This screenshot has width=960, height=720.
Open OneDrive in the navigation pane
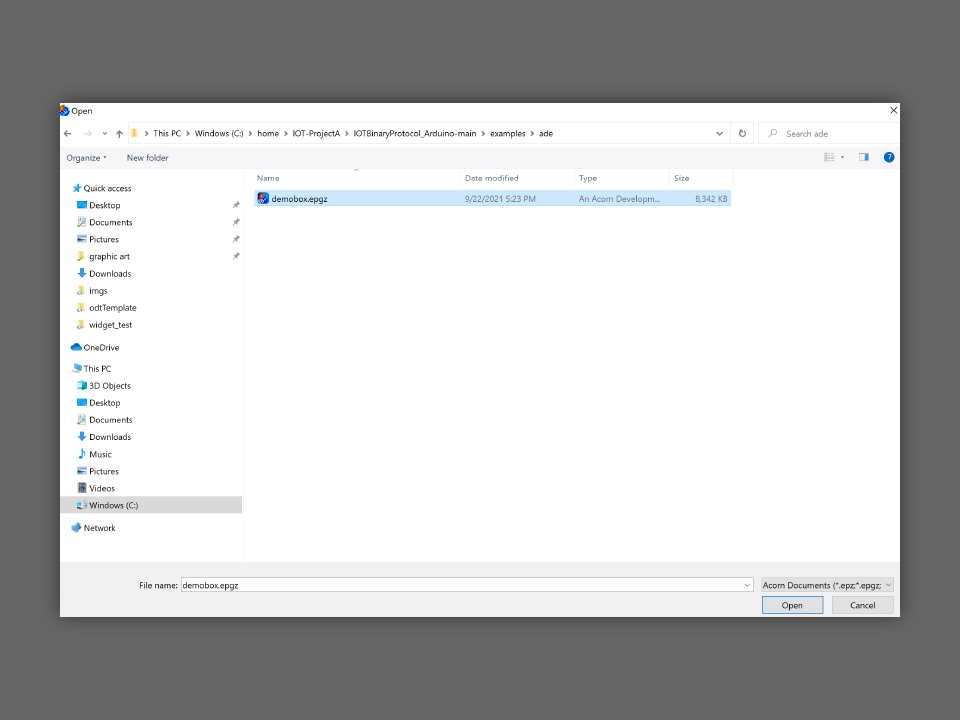point(101,348)
